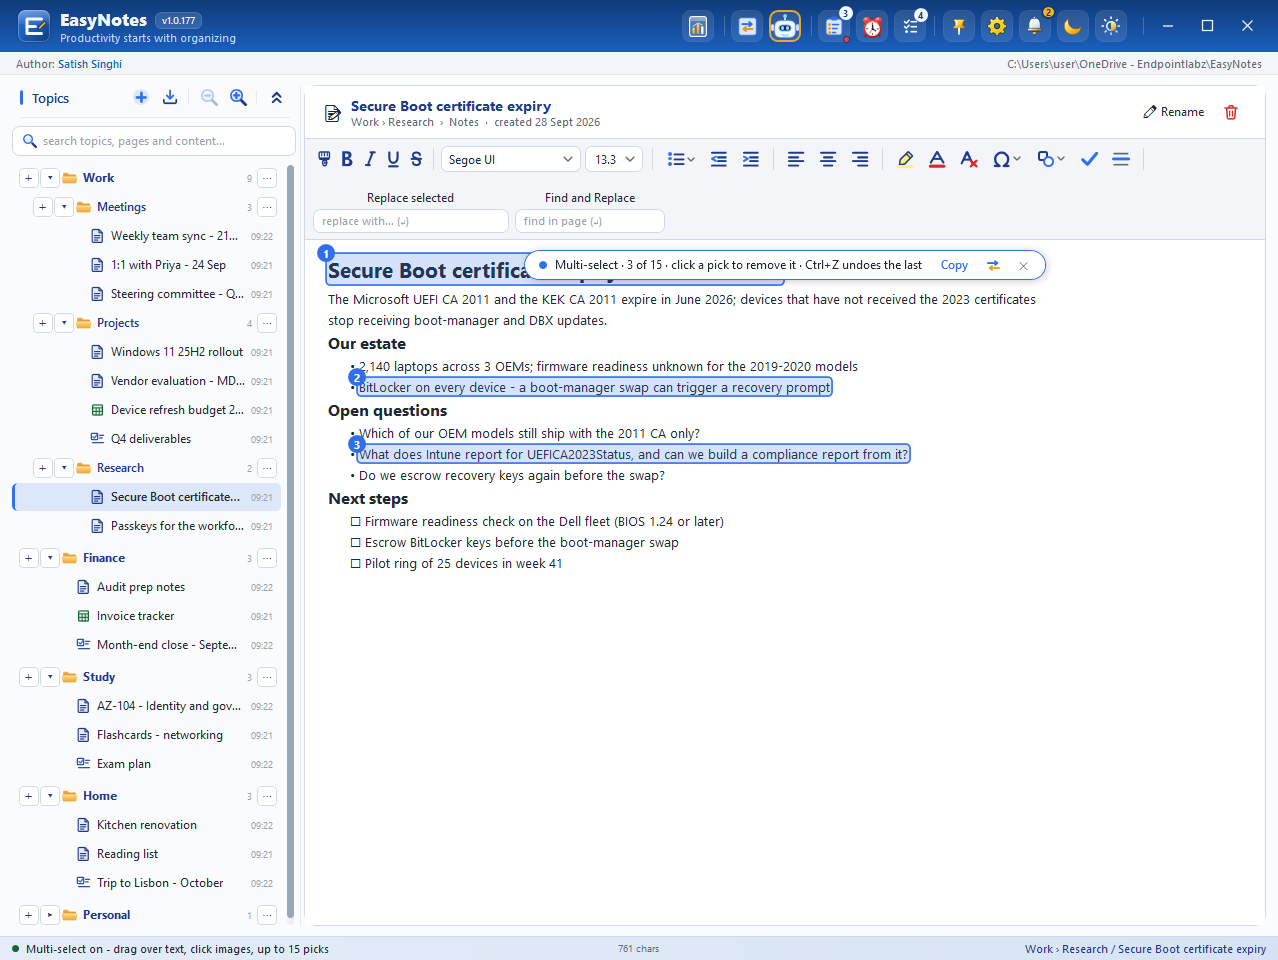The width and height of the screenshot is (1278, 960).
Task: Click the pin window icon
Action: click(959, 27)
